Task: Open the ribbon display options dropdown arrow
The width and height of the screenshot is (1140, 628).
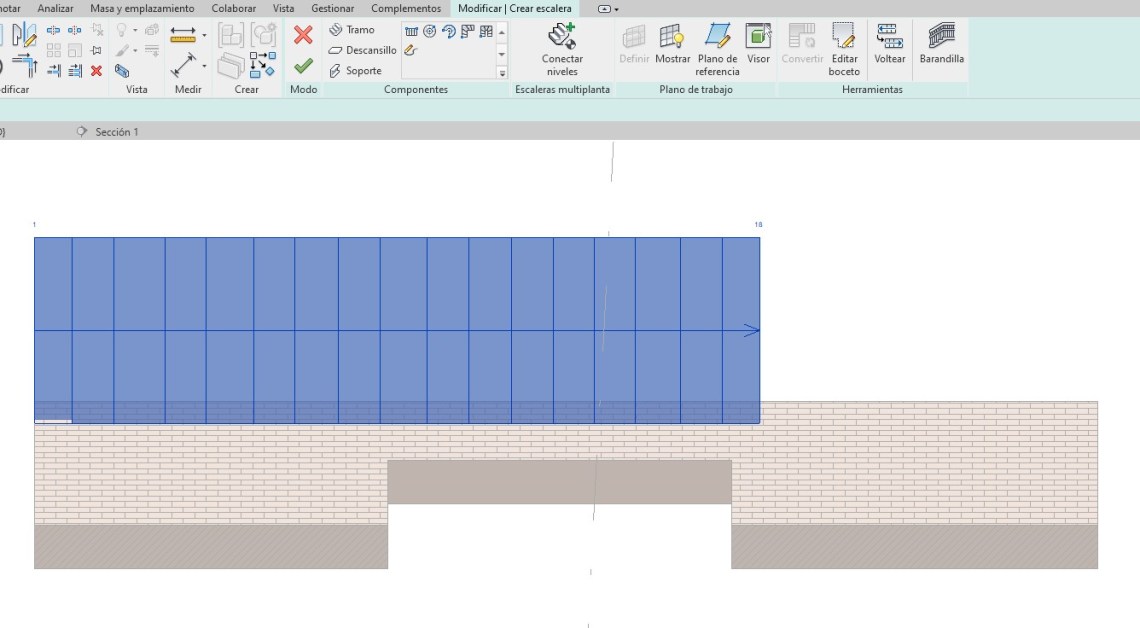Action: (616, 9)
